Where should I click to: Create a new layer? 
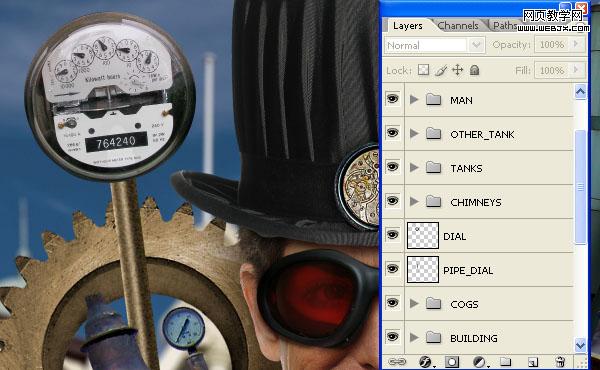(533, 362)
